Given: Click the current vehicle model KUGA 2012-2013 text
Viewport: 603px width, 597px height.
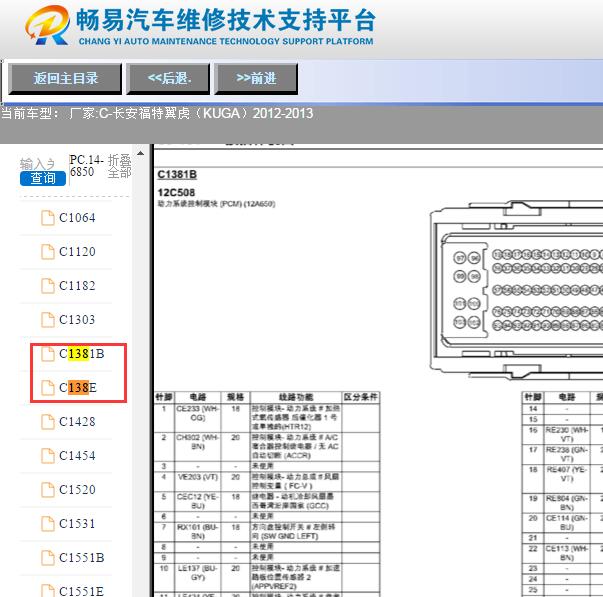Looking at the screenshot, I should point(157,113).
